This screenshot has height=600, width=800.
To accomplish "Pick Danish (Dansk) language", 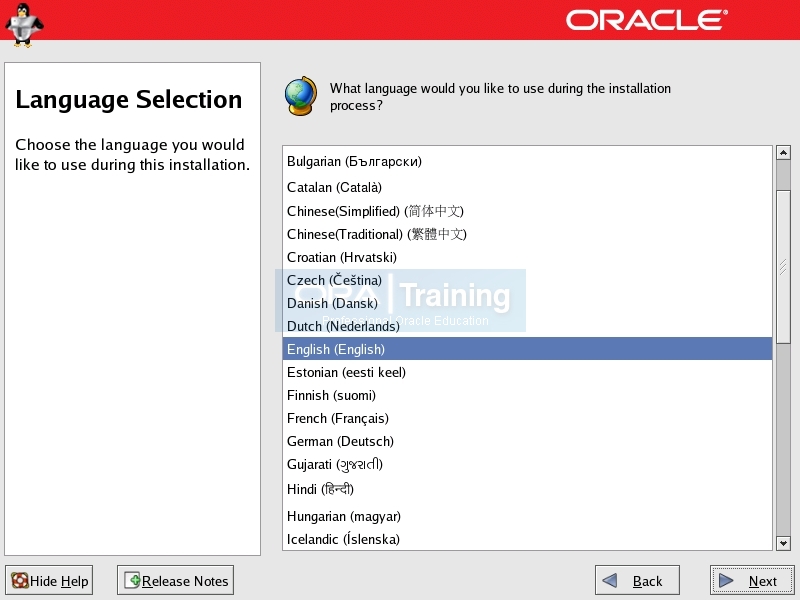I will point(527,303).
